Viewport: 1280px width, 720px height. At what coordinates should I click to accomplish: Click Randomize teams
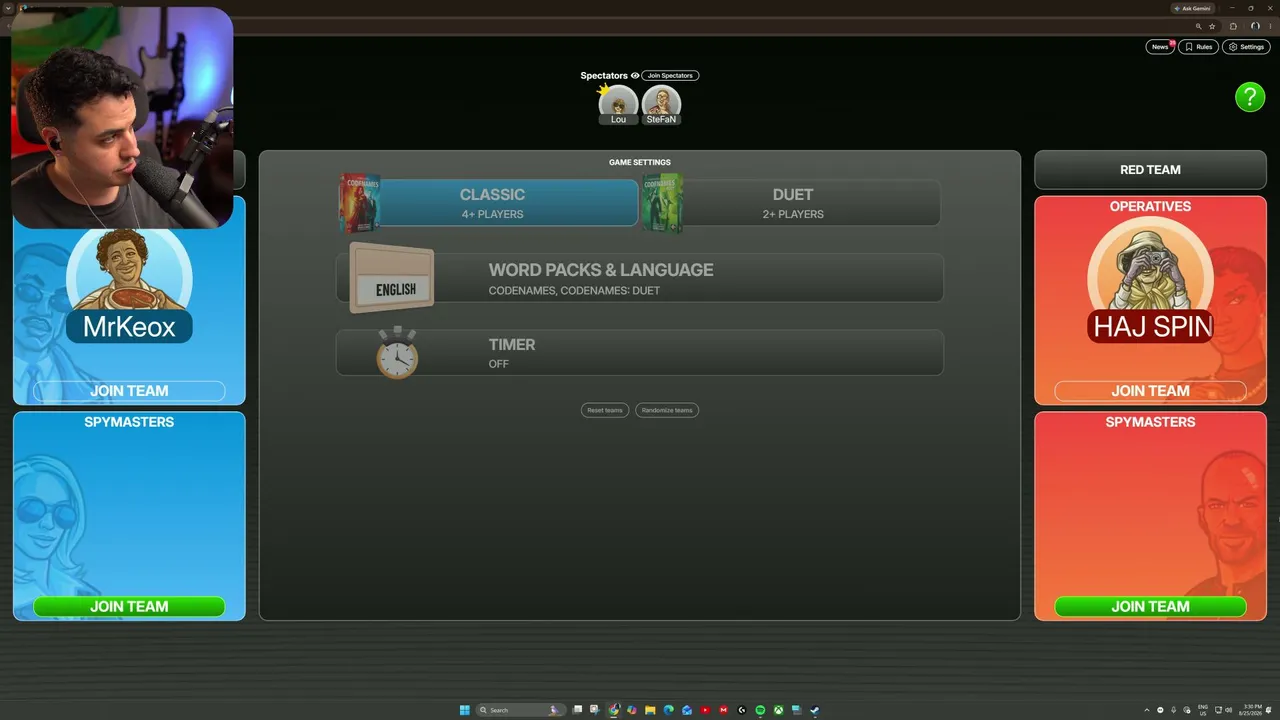tap(667, 410)
